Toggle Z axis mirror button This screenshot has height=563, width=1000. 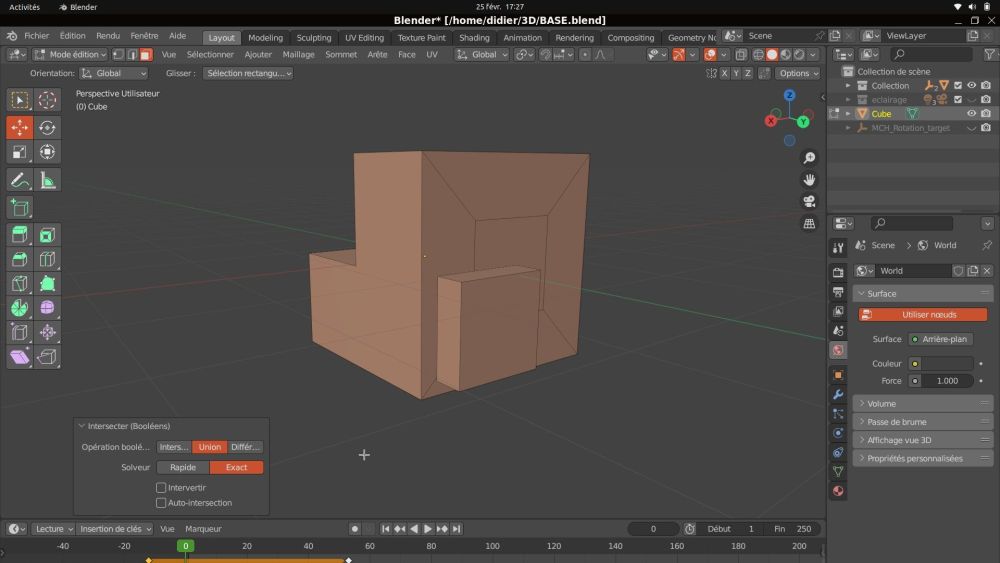[747, 73]
